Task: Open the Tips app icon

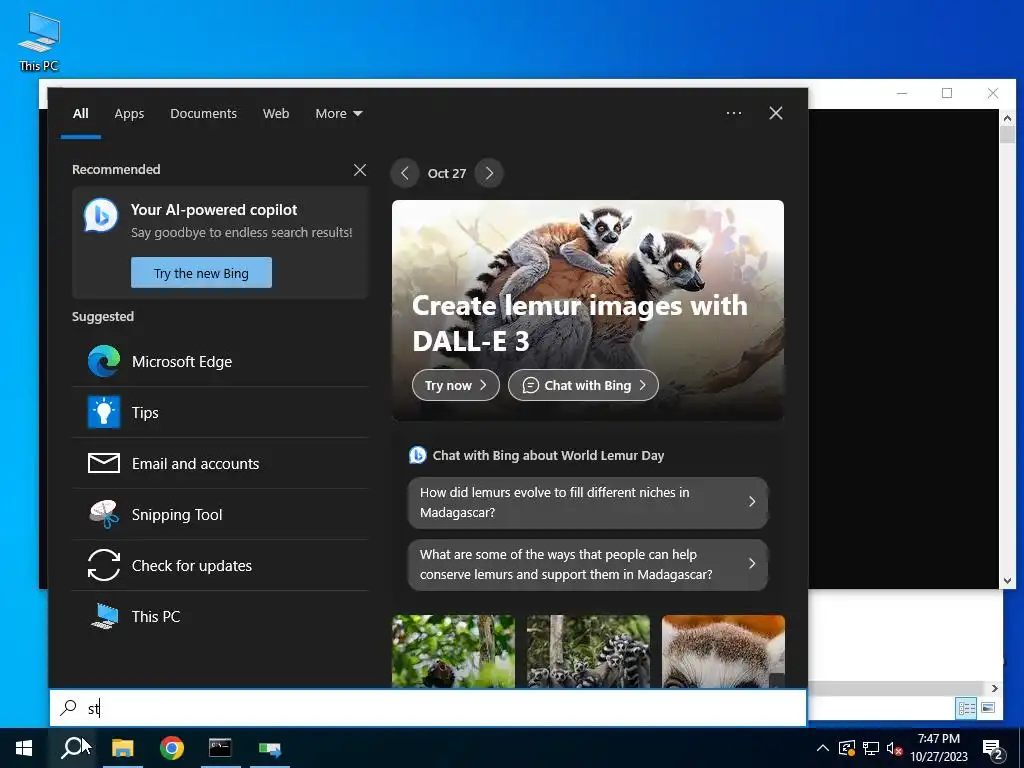Action: [x=104, y=412]
